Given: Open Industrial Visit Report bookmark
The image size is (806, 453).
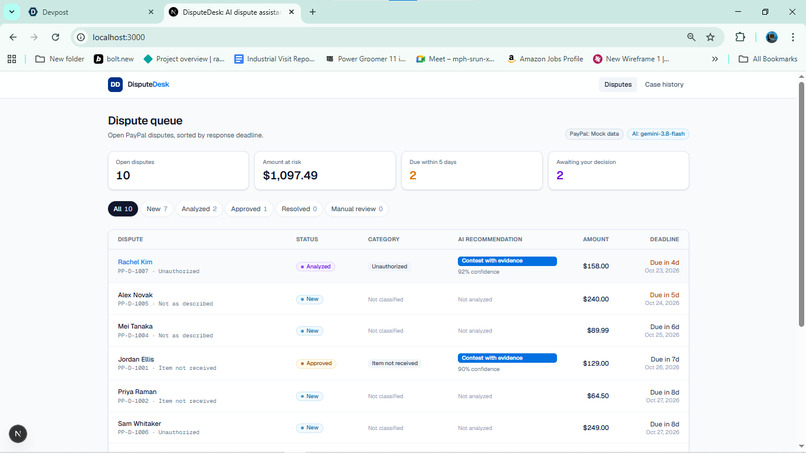Looking at the screenshot, I should point(274,59).
